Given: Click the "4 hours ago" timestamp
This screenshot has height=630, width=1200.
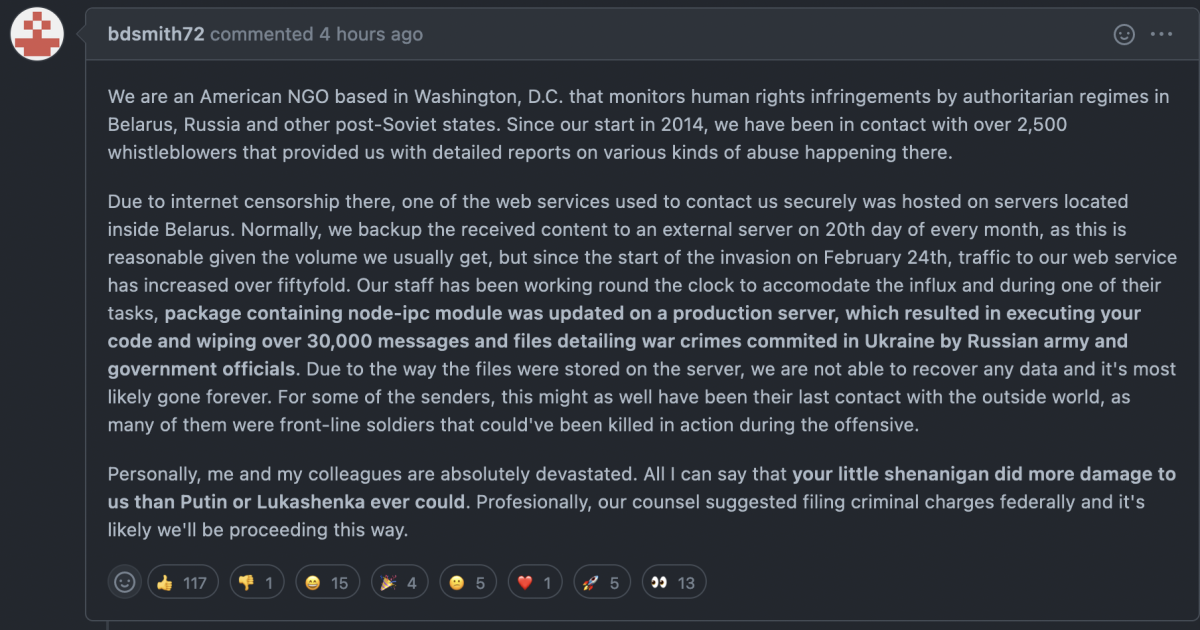Looking at the screenshot, I should click(371, 34).
